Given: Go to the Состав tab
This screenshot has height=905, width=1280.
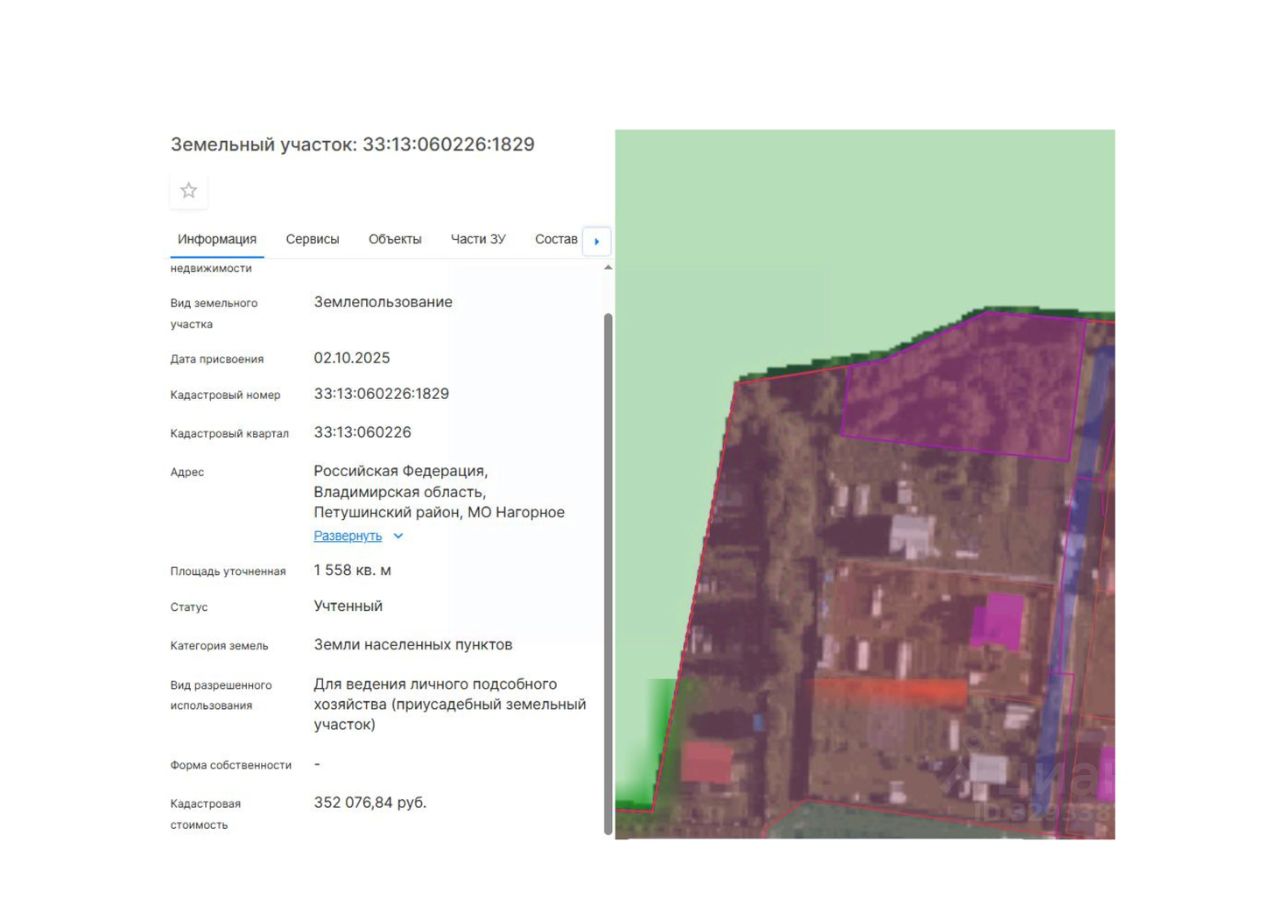Looking at the screenshot, I should pyautogui.click(x=556, y=239).
